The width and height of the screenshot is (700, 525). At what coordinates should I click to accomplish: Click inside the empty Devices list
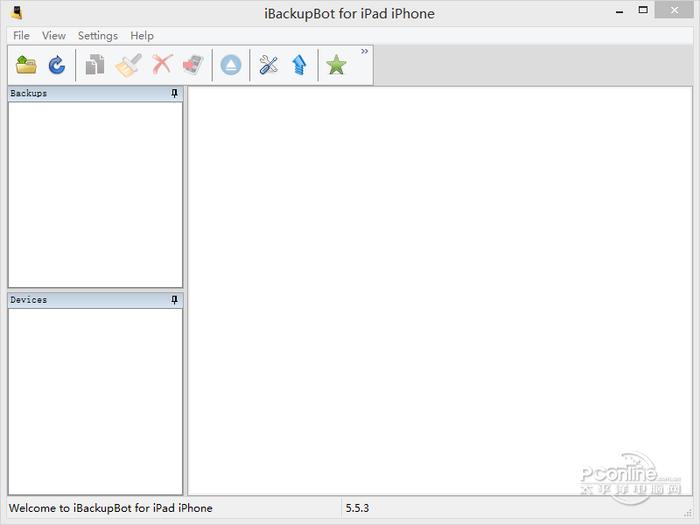tap(95, 401)
